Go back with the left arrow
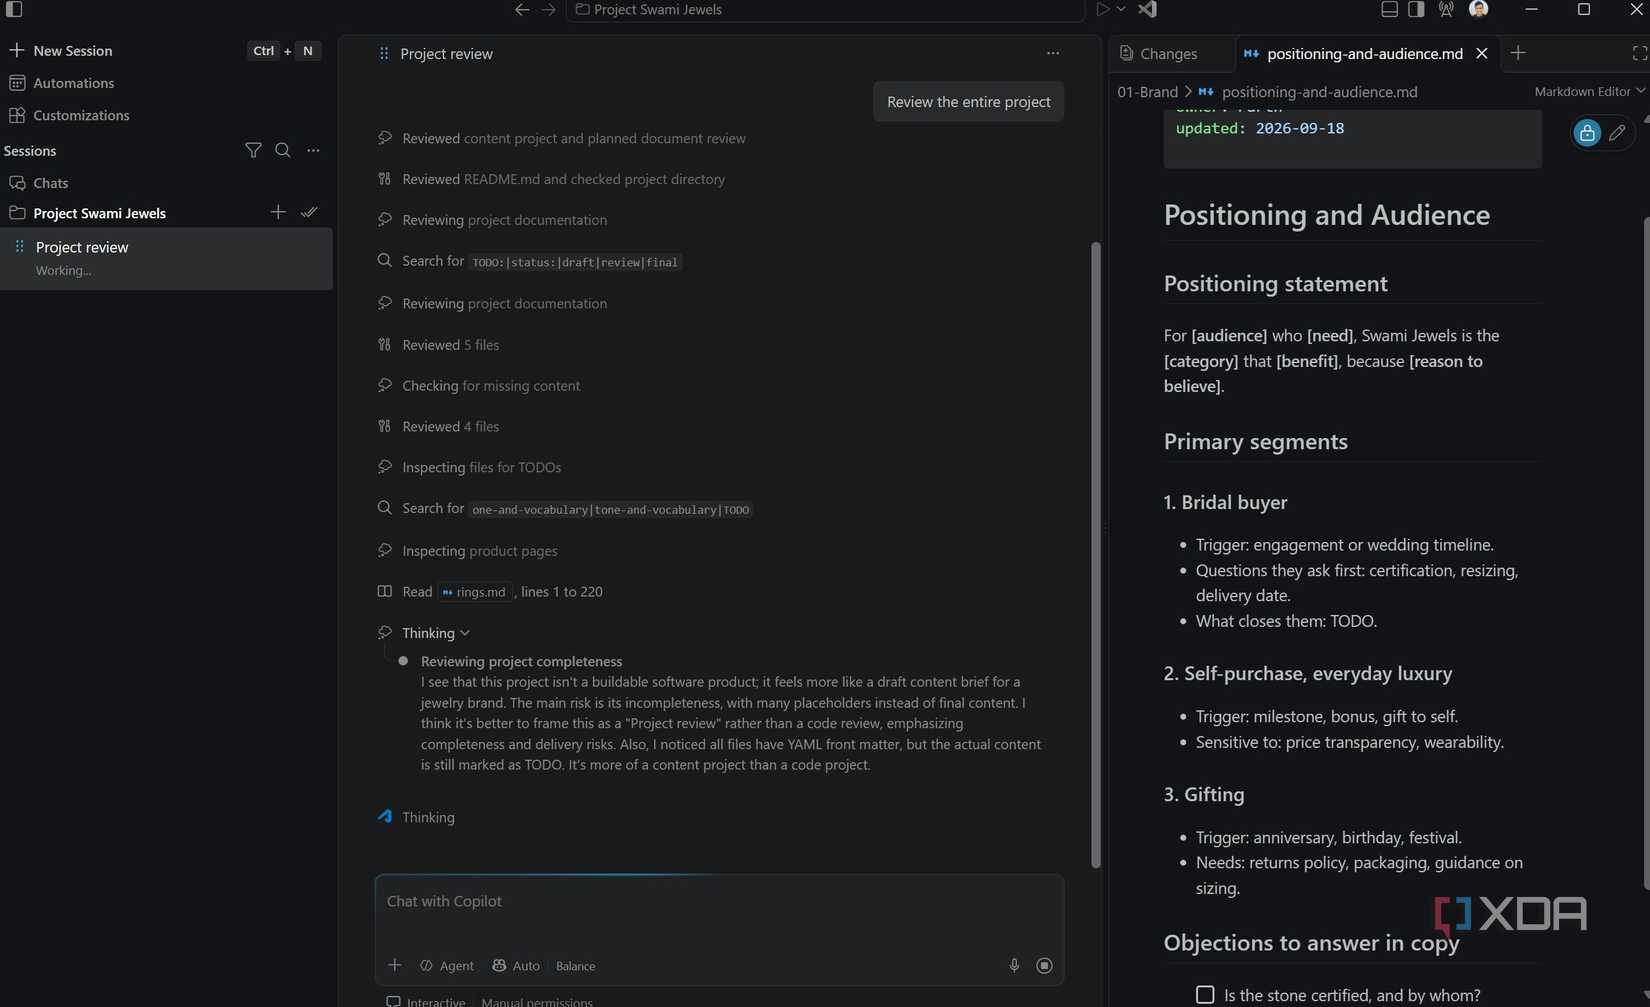This screenshot has height=1007, width=1650. tap(522, 9)
